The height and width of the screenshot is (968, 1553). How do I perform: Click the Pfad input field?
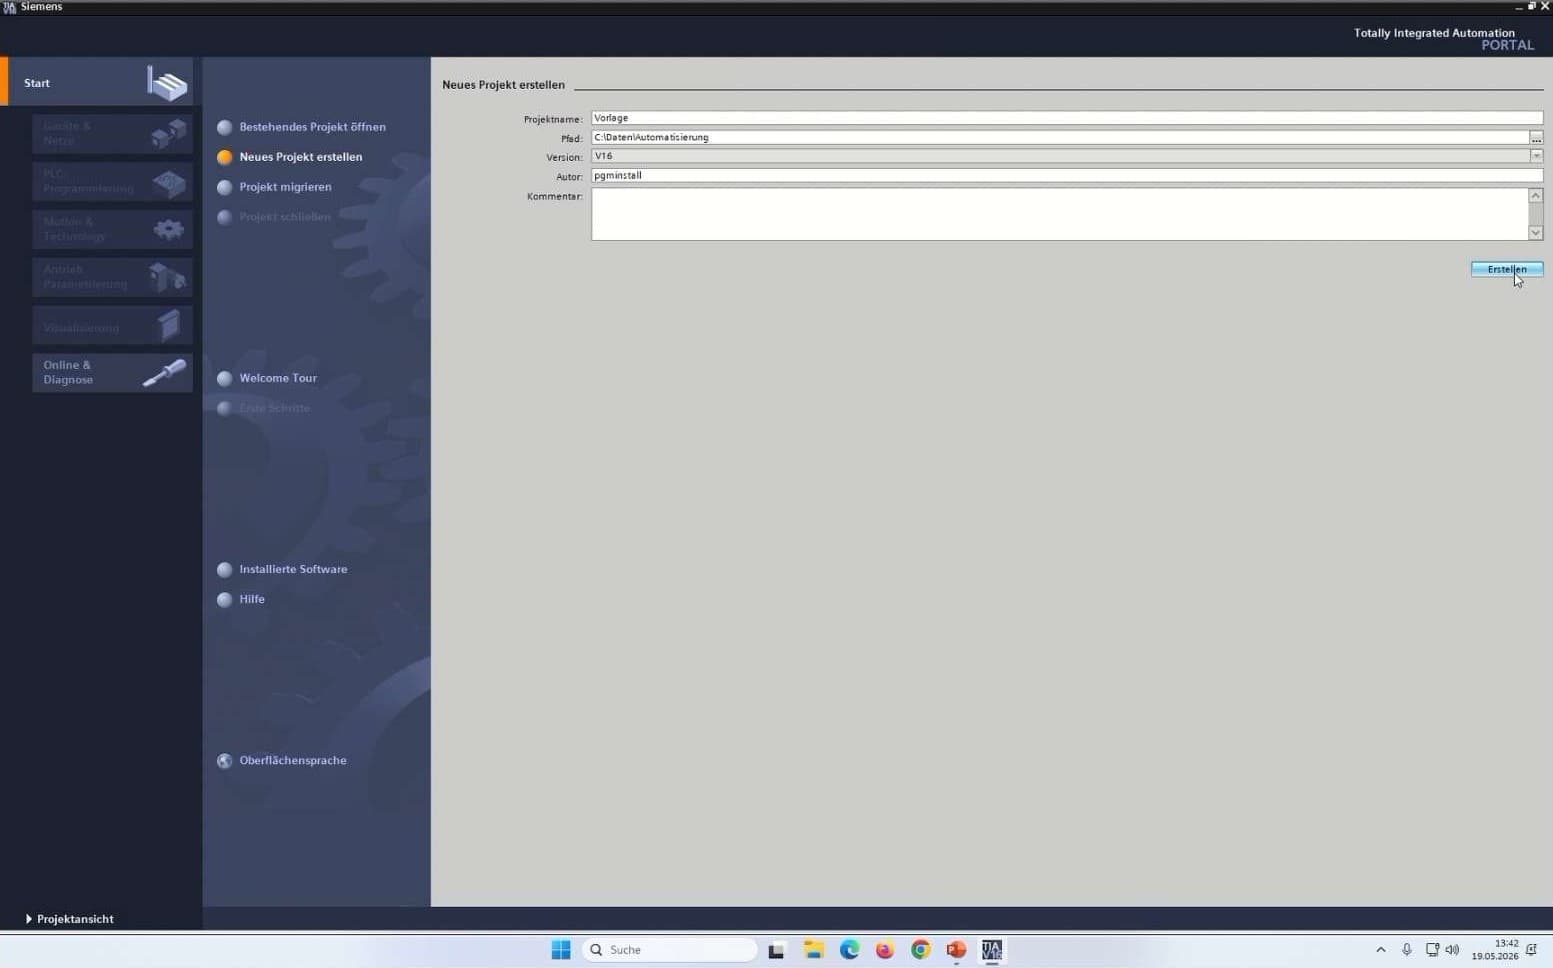tap(1059, 137)
